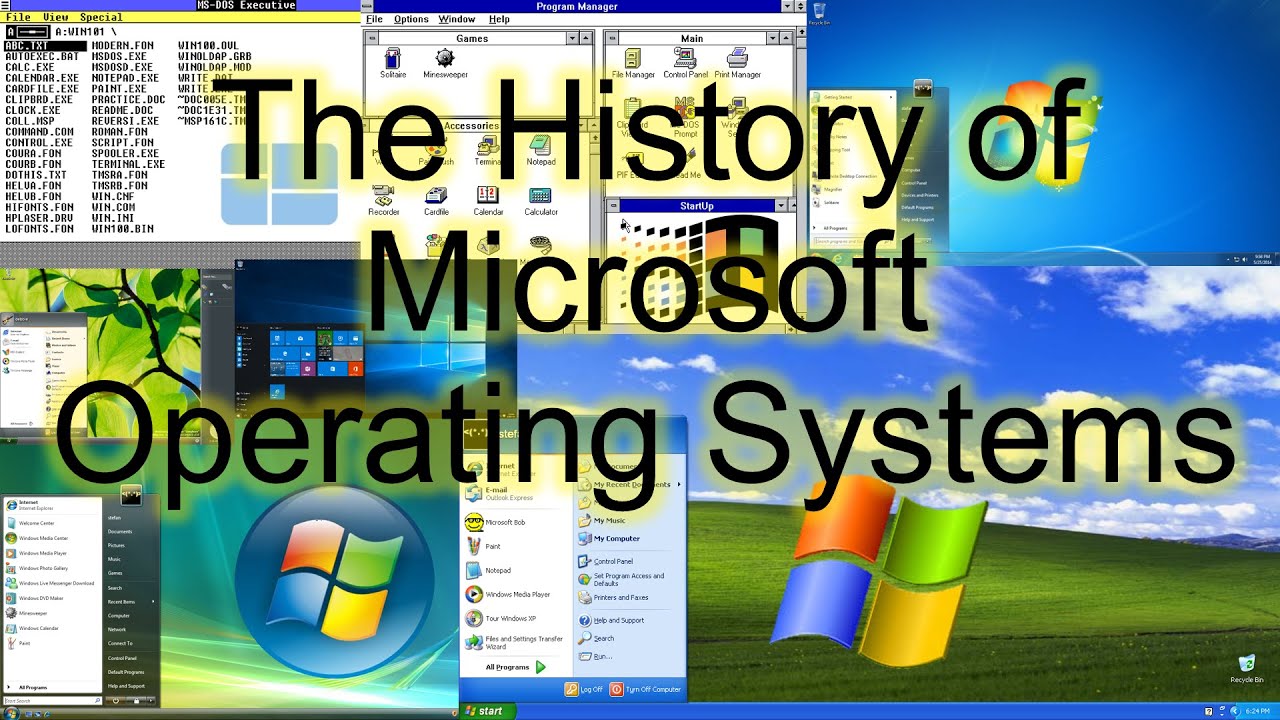Launch Notepad from the Accessories group
Viewport: 1280px width, 720px height.
pyautogui.click(x=541, y=150)
